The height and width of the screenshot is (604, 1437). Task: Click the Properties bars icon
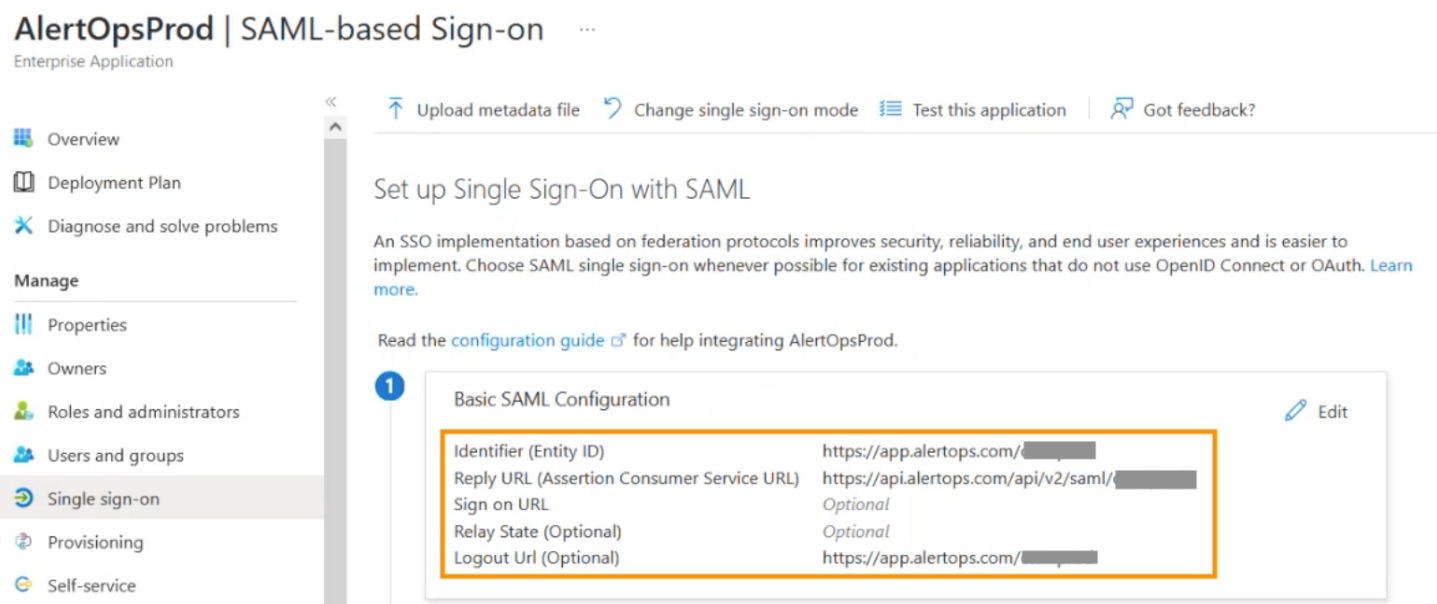pyautogui.click(x=23, y=325)
